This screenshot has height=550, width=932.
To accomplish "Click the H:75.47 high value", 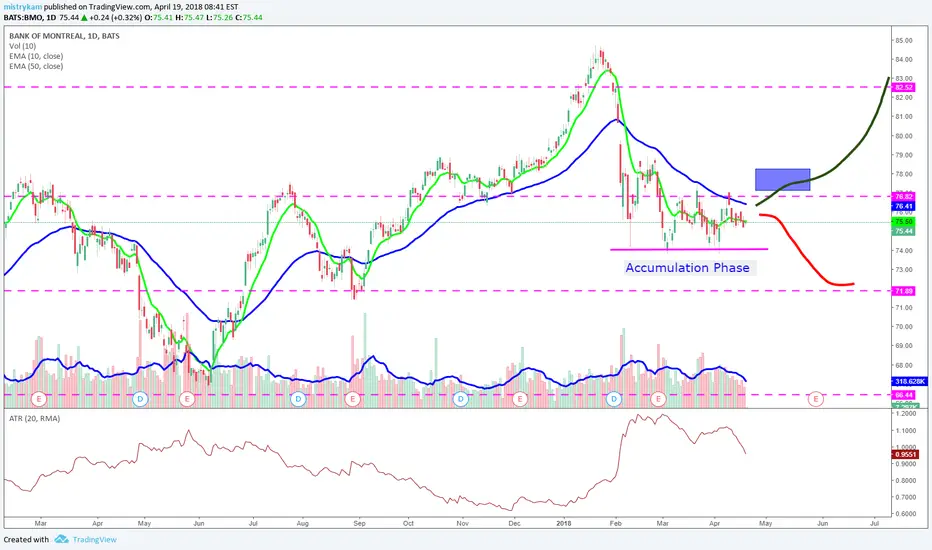I will point(190,17).
